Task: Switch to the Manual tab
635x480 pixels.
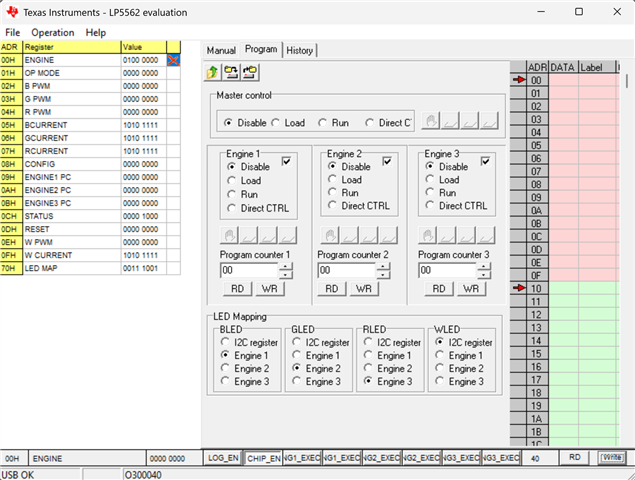Action: click(x=221, y=51)
